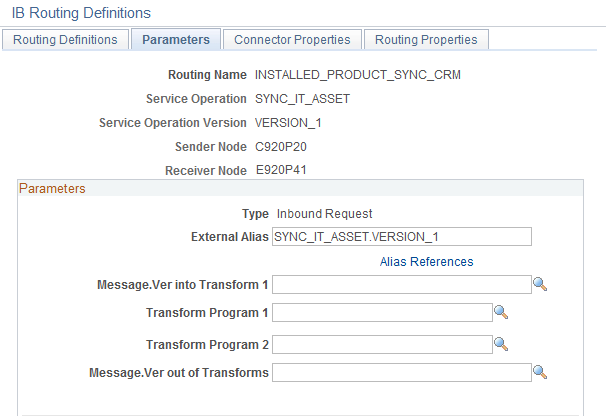Image resolution: width=606 pixels, height=416 pixels.
Task: Click into the Transform Program 1 field
Action: pyautogui.click(x=382, y=313)
